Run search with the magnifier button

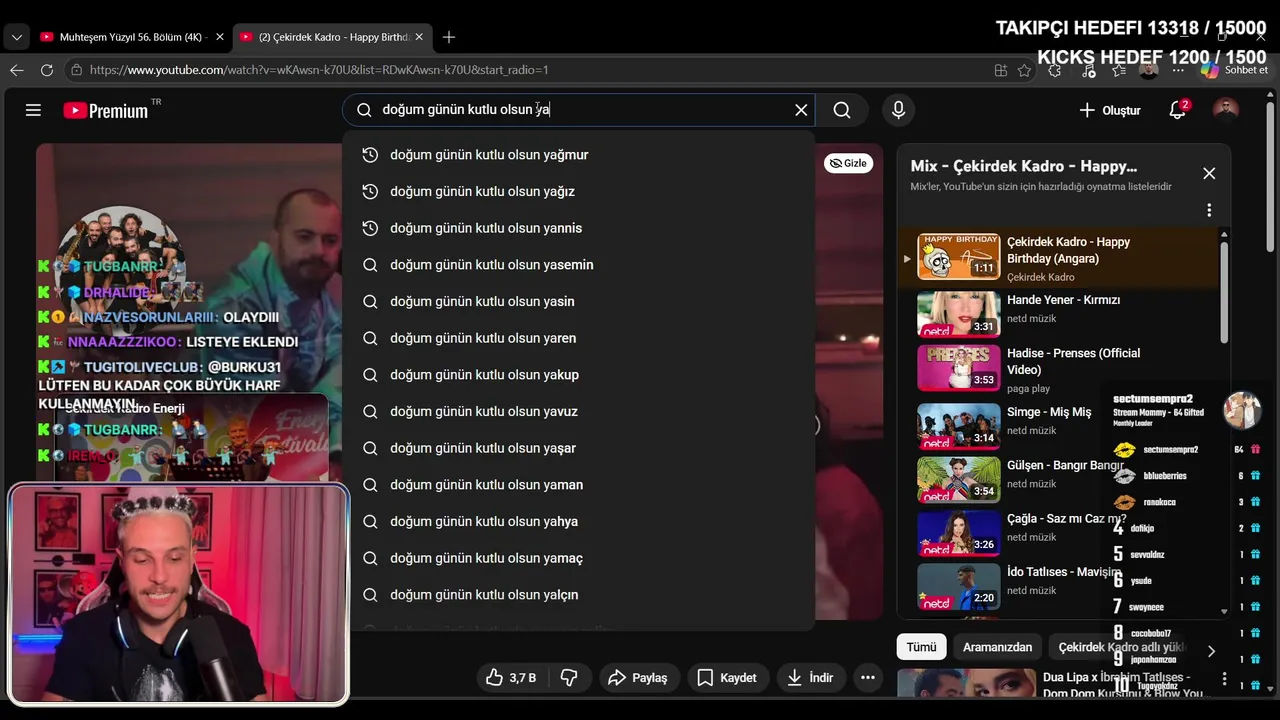click(x=842, y=110)
